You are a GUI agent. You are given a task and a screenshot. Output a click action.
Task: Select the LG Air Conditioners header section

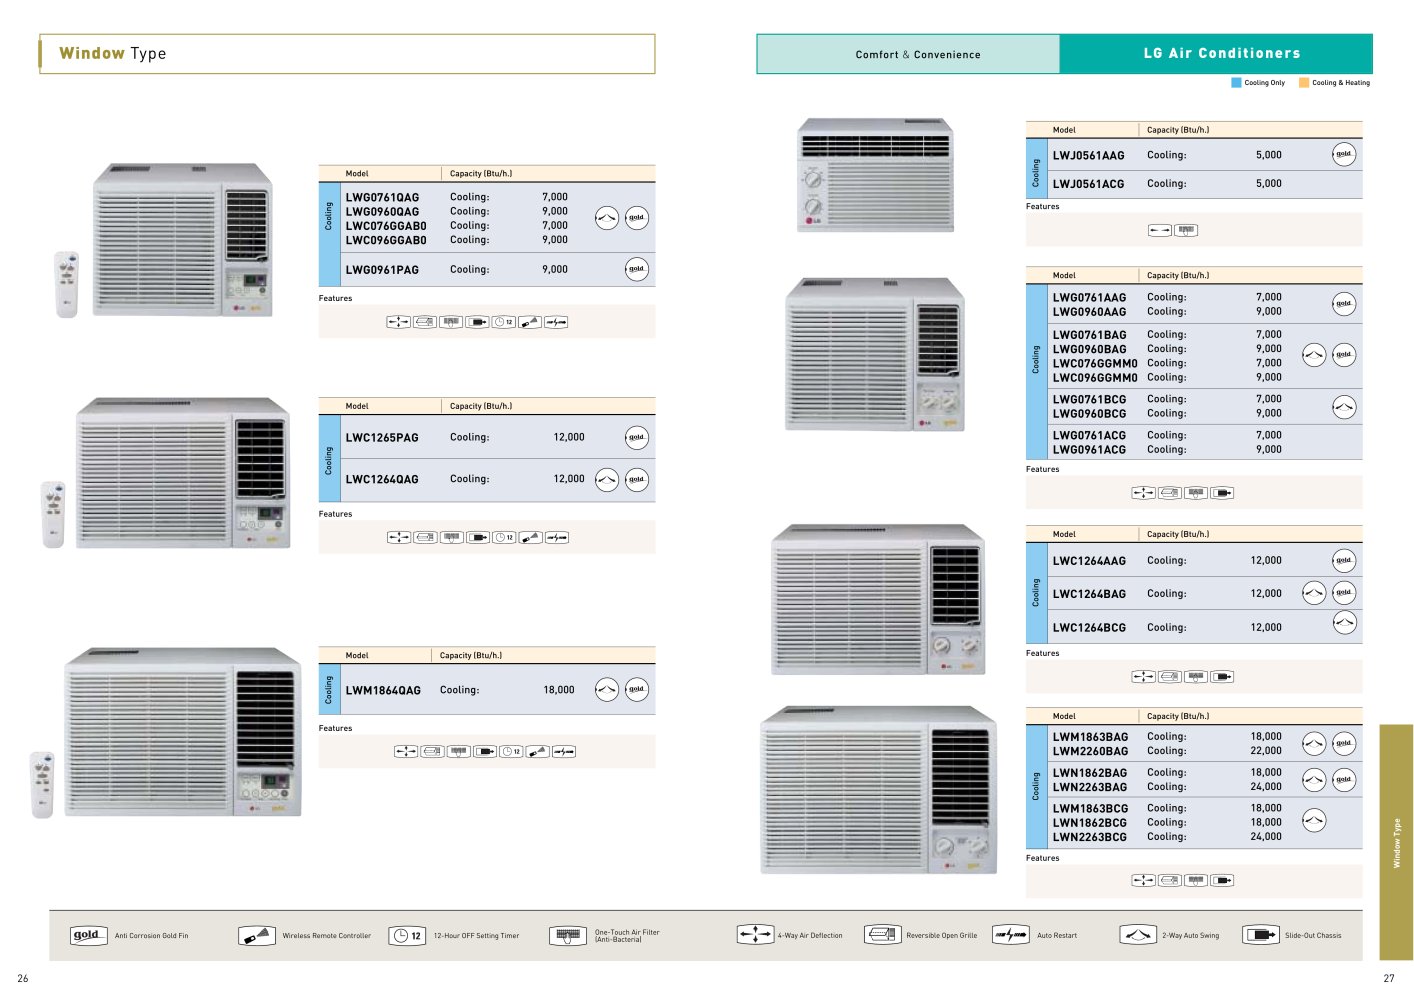[x=1216, y=54]
